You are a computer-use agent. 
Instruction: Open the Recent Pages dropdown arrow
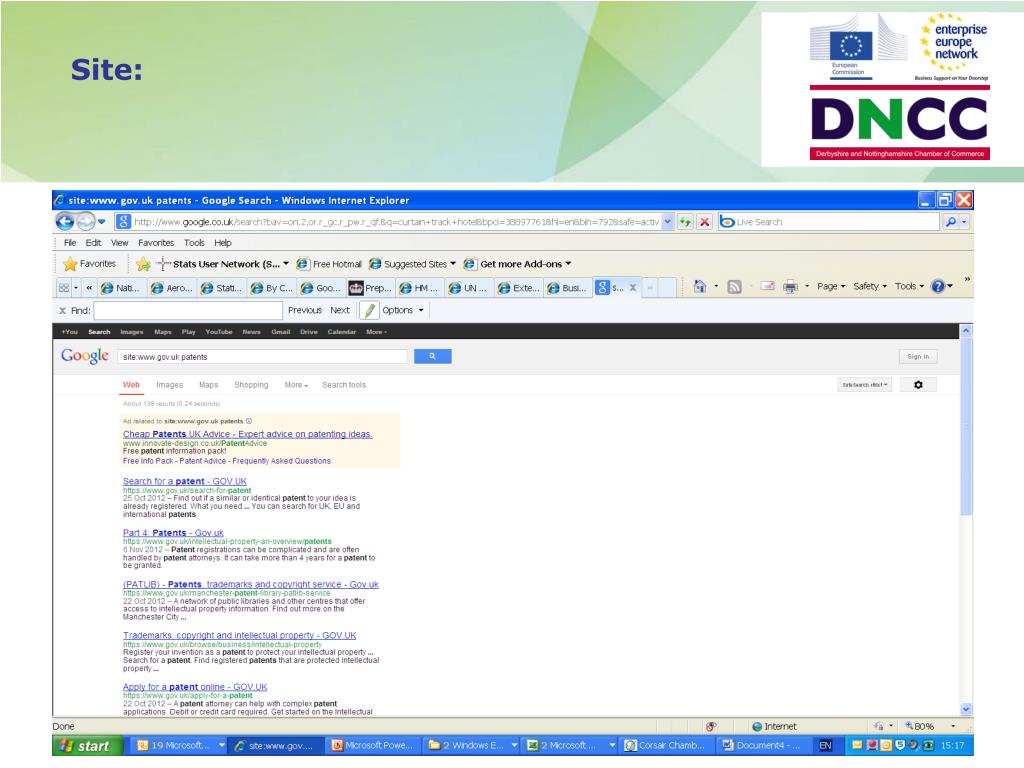102,222
